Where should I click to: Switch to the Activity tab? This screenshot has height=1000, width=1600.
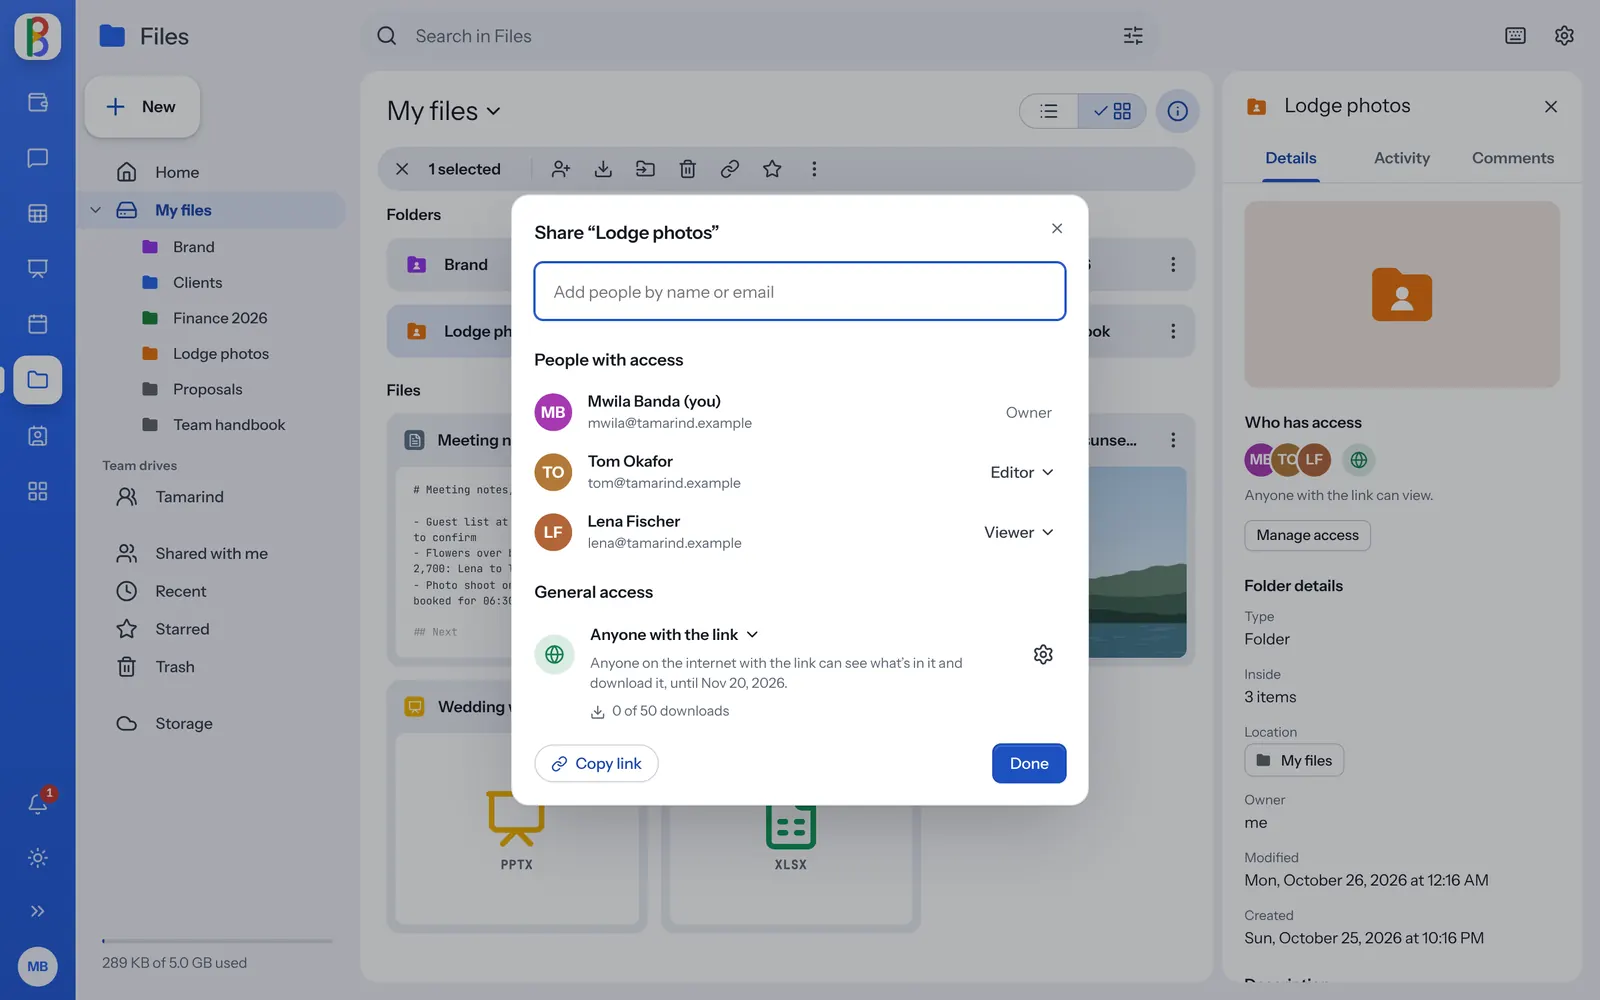(x=1401, y=158)
